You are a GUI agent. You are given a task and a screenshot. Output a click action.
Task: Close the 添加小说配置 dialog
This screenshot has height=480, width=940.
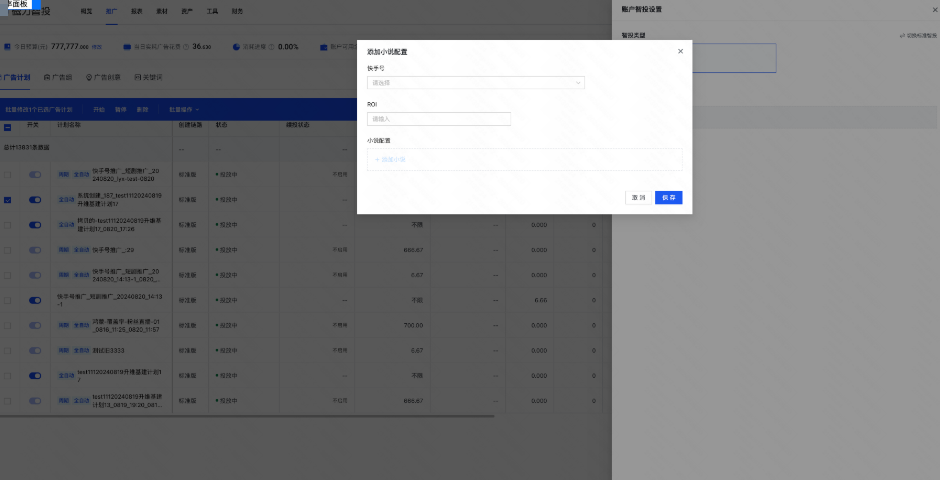680,51
